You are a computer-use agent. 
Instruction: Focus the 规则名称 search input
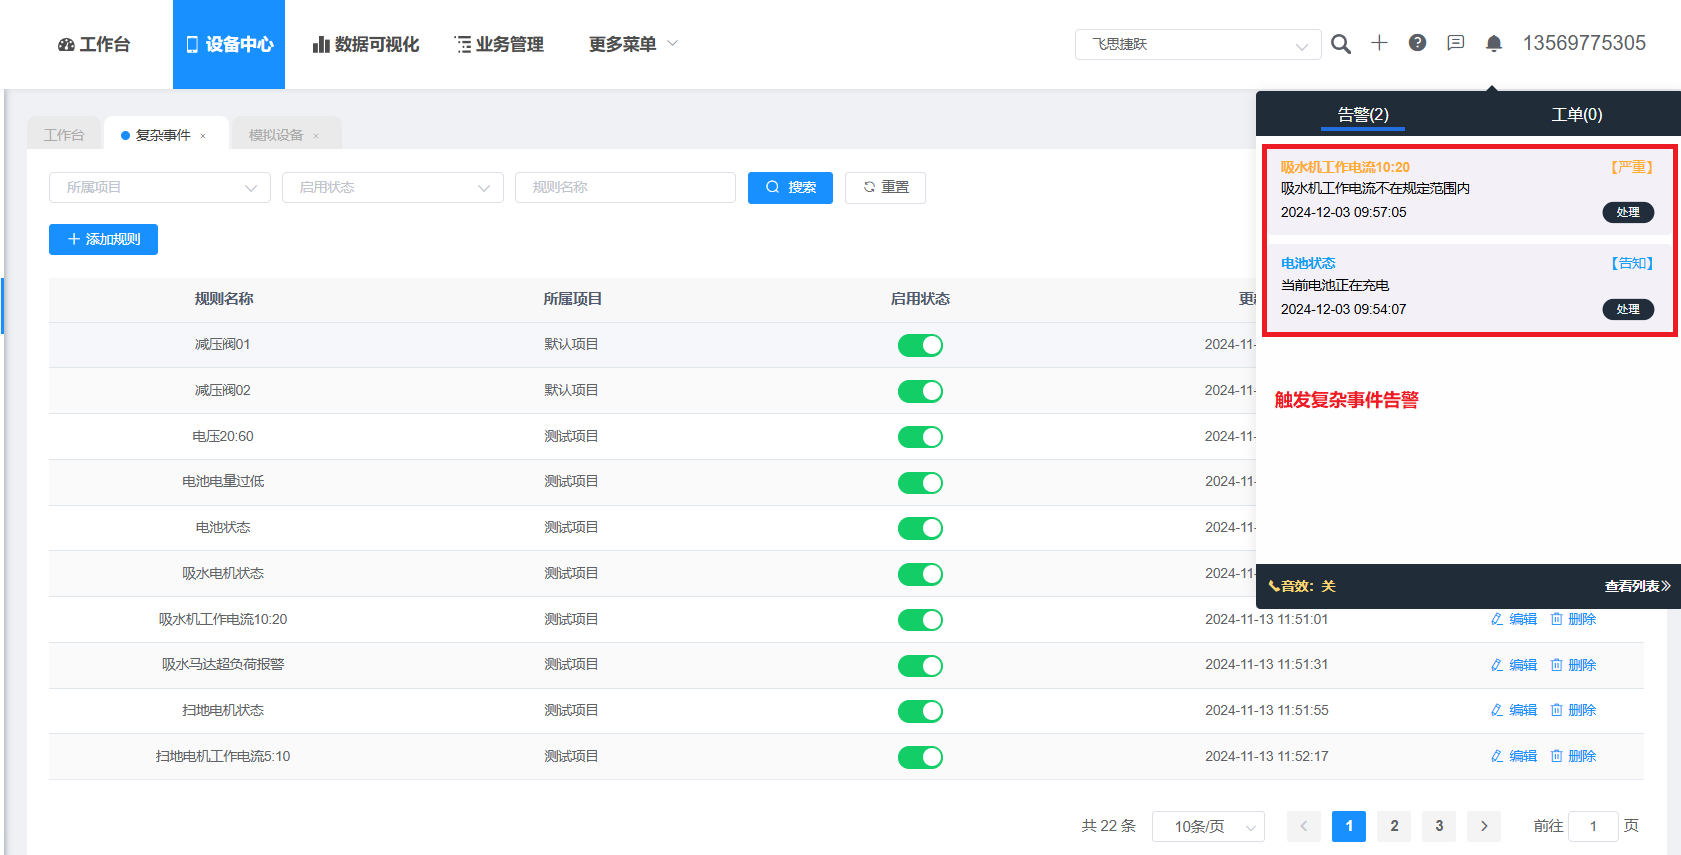click(625, 187)
